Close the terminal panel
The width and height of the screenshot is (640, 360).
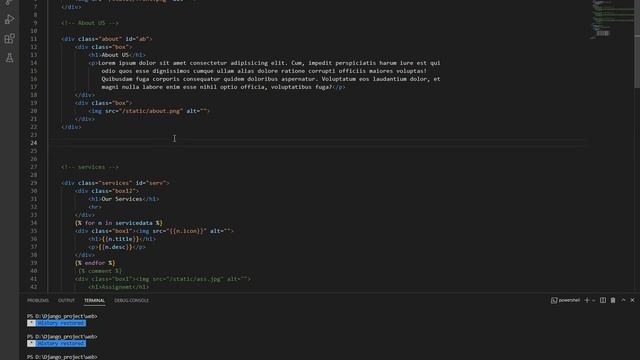(x=632, y=300)
